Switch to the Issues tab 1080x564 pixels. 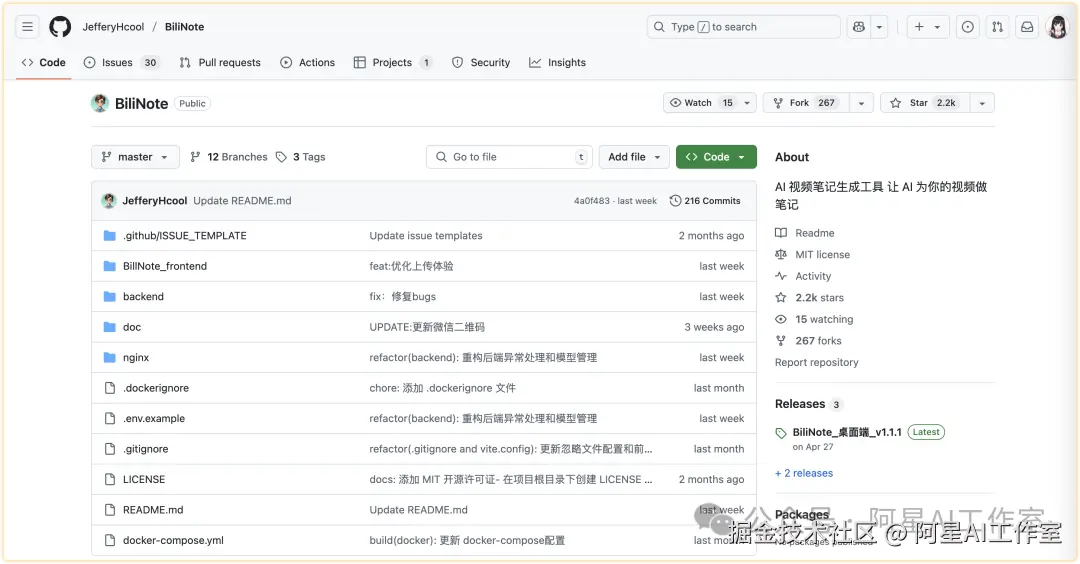point(121,62)
